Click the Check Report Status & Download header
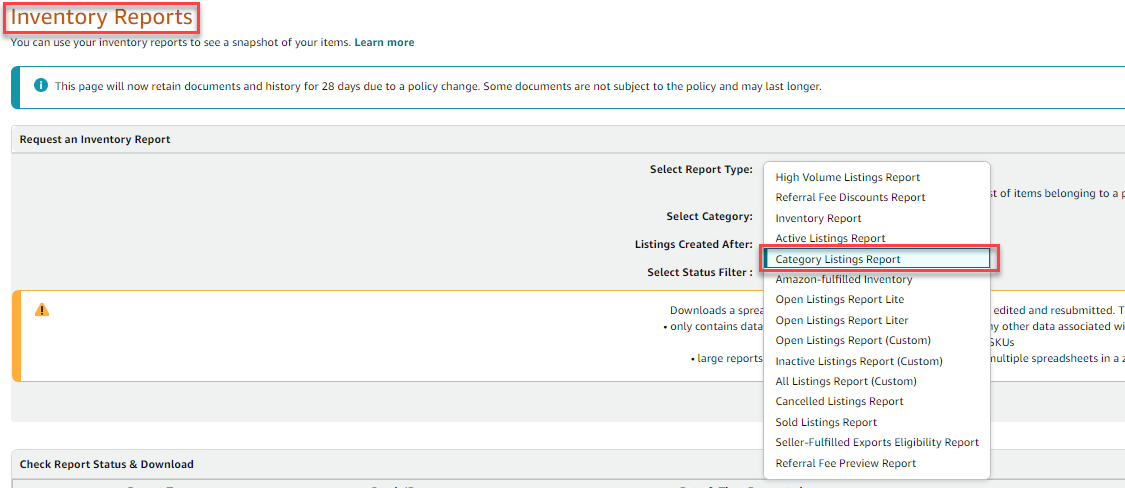 pos(106,464)
